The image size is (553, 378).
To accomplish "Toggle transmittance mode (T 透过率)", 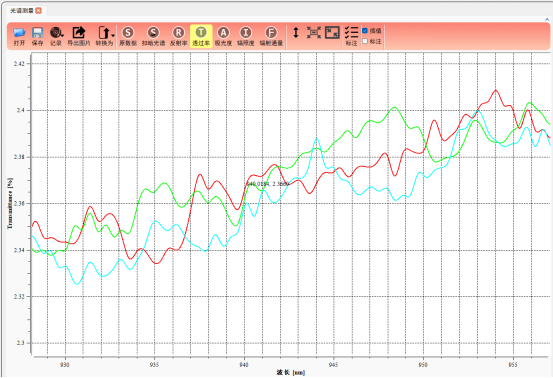I will 201,36.
